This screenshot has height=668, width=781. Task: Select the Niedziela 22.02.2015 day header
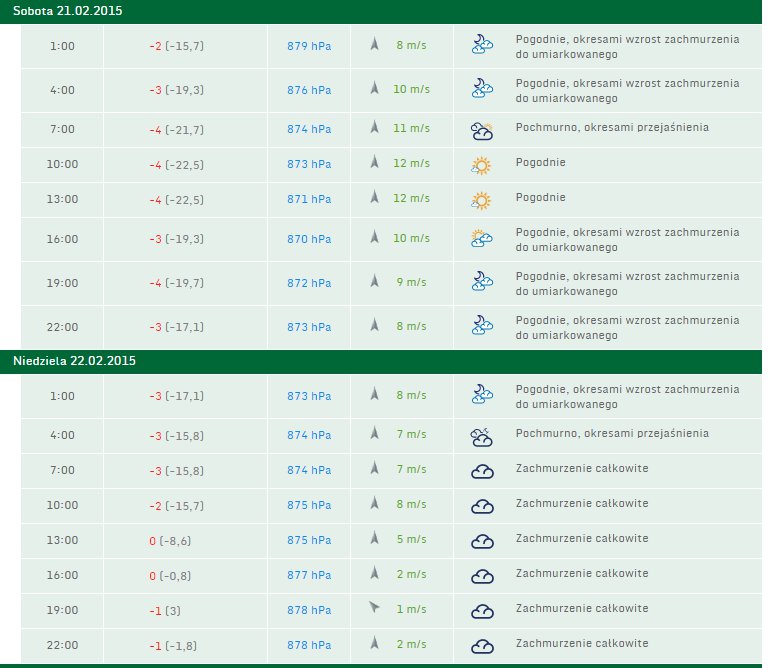point(74,360)
